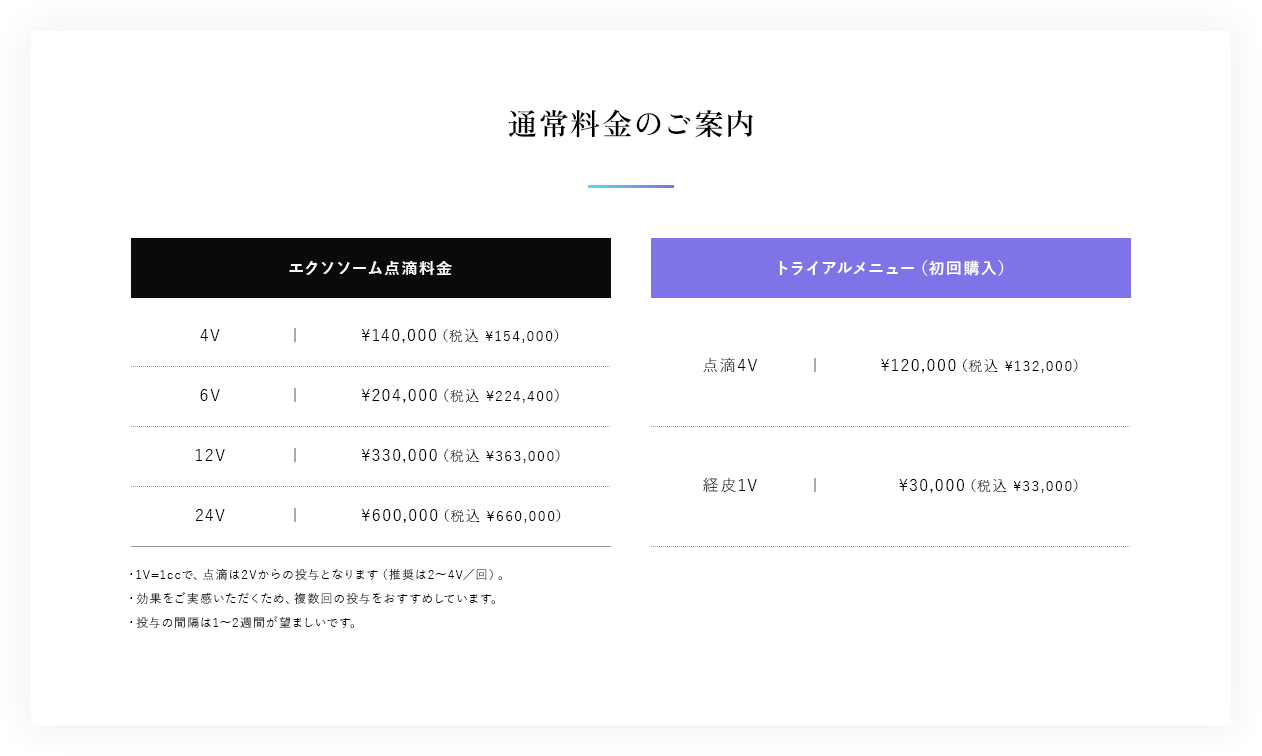Click the 24V row label

[x=210, y=516]
